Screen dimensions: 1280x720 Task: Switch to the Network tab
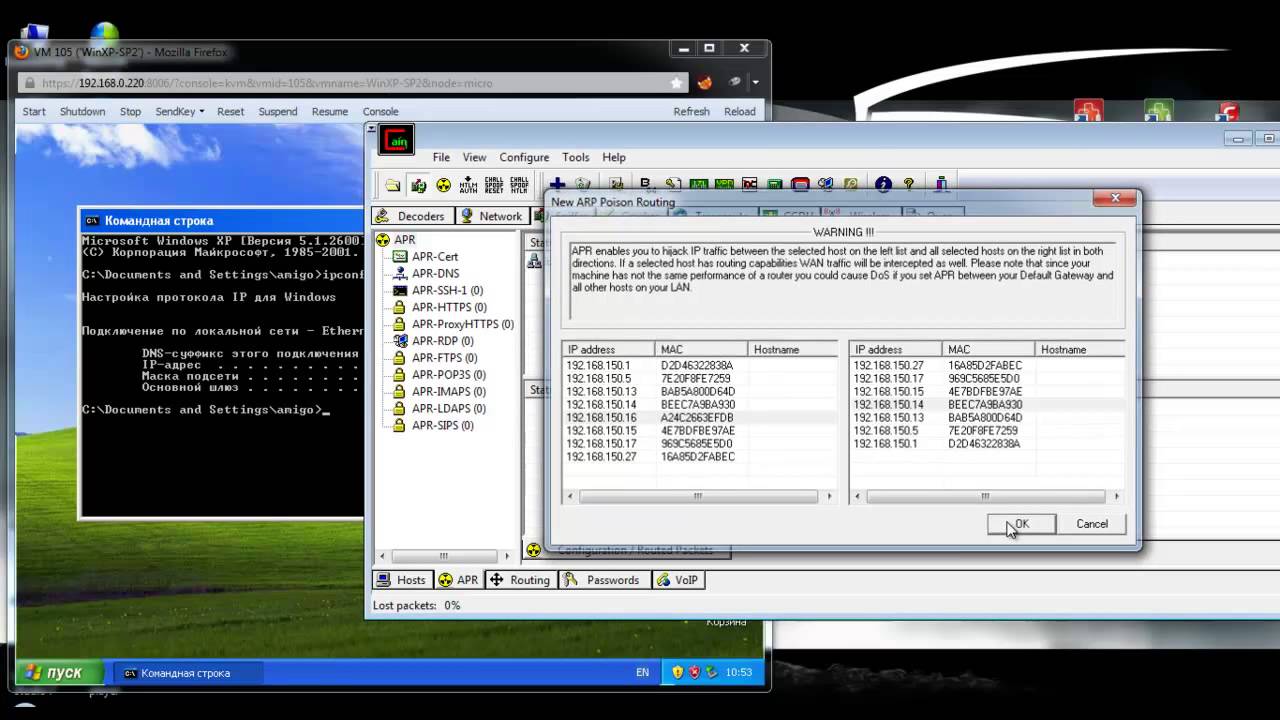(491, 216)
